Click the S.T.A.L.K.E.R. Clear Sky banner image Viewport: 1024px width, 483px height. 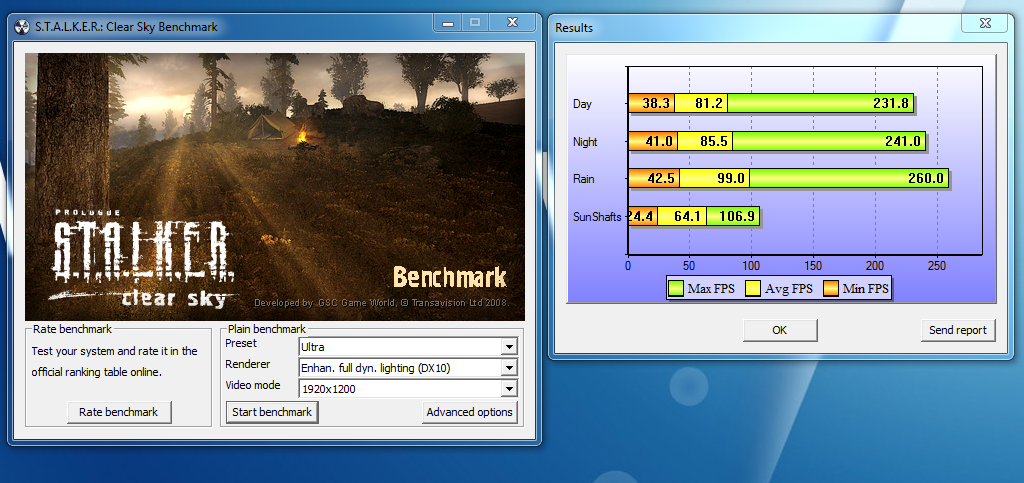tap(275, 187)
